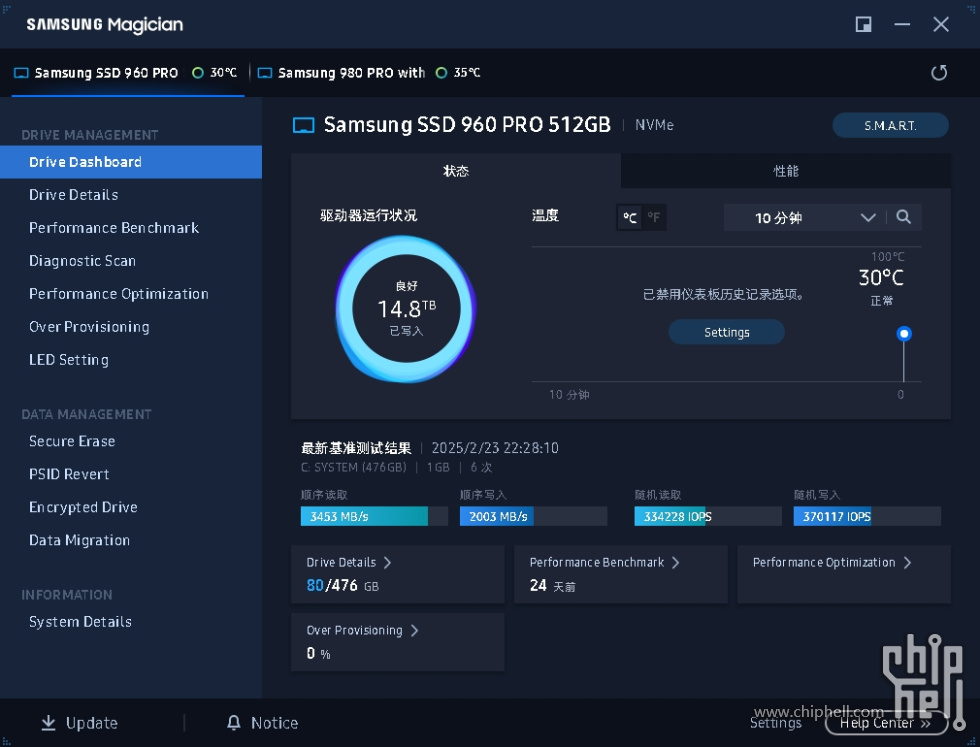Select the Samsung 980 PRO drive tab
This screenshot has height=747, width=980.
[370, 73]
